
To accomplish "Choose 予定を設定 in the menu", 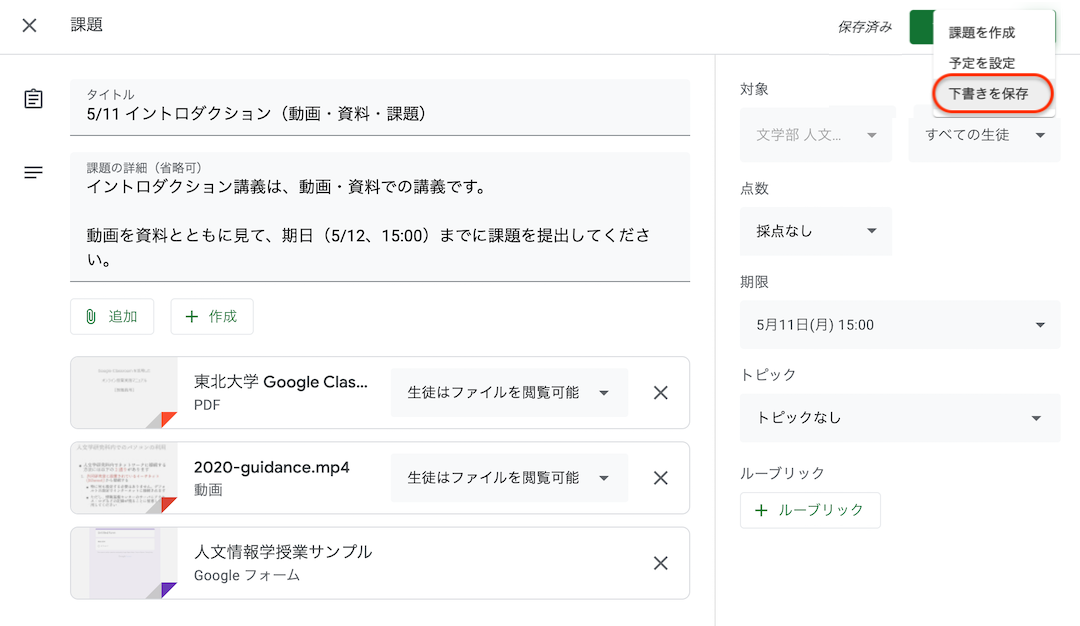I will pyautogui.click(x=982, y=63).
